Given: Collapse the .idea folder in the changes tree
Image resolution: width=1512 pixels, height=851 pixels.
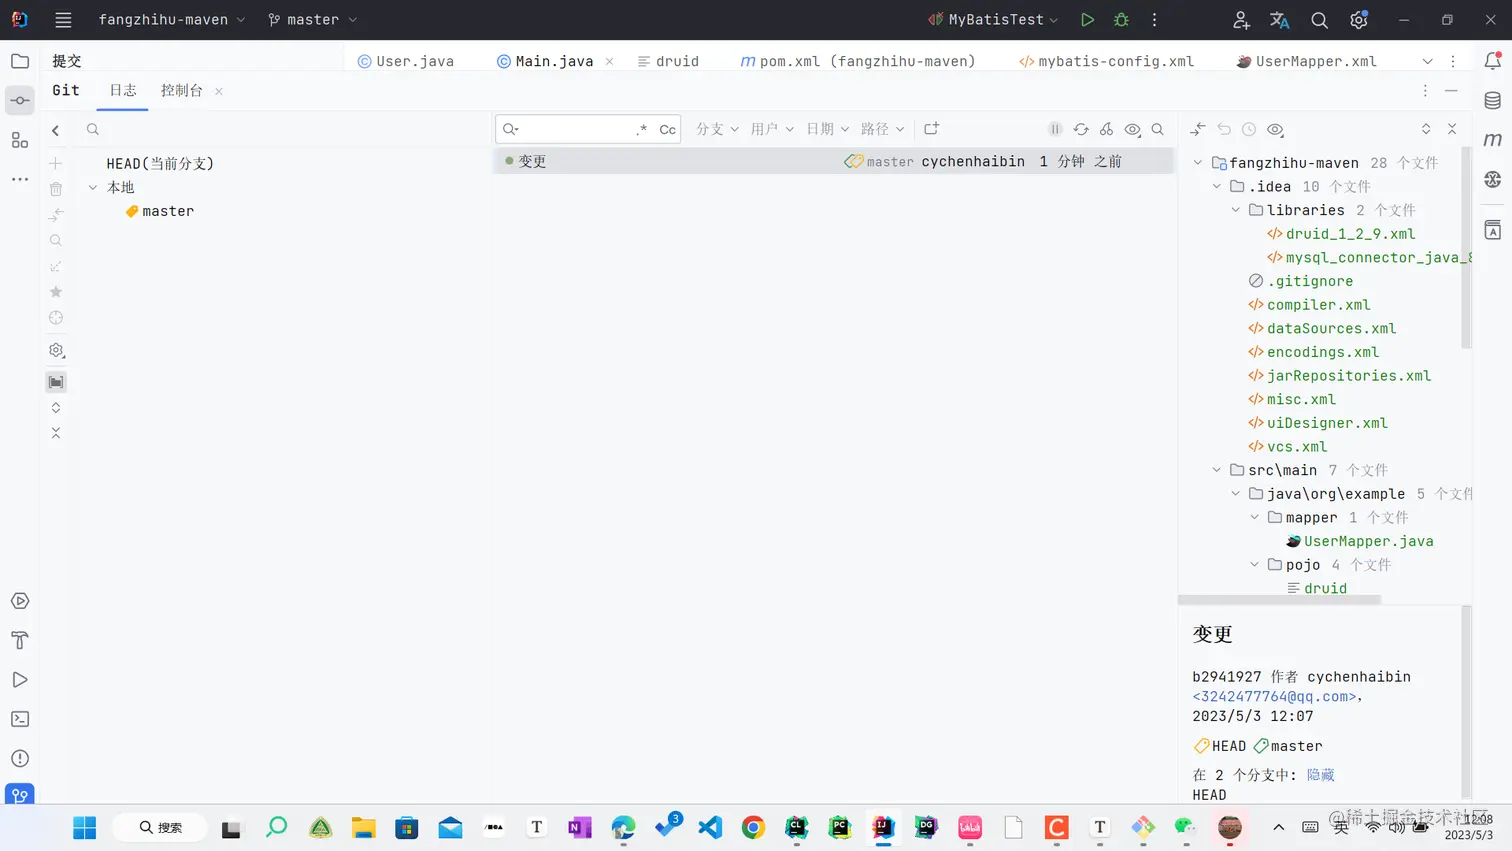Looking at the screenshot, I should [x=1217, y=186].
